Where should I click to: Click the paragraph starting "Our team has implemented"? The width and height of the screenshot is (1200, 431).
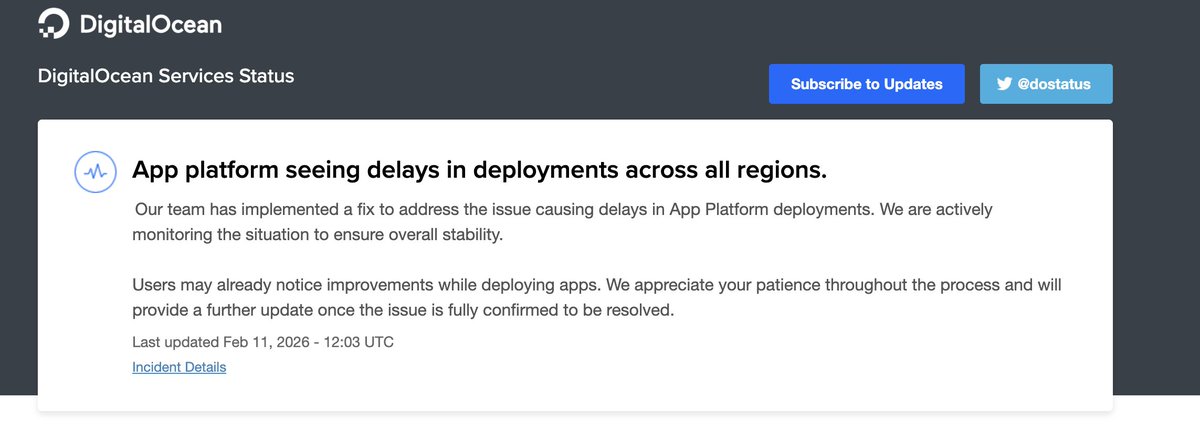tap(563, 223)
